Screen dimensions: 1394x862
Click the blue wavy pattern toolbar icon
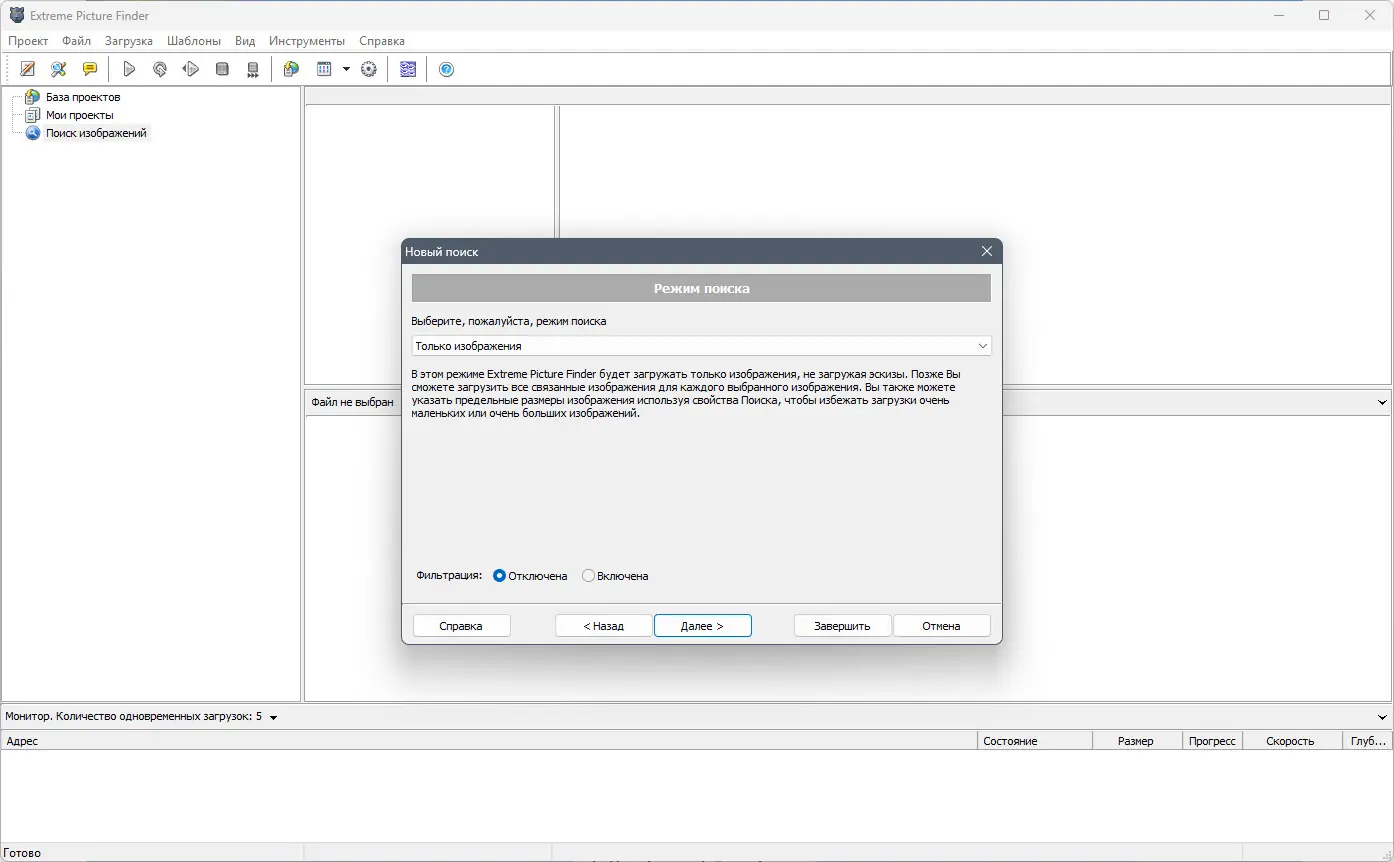[x=408, y=69]
